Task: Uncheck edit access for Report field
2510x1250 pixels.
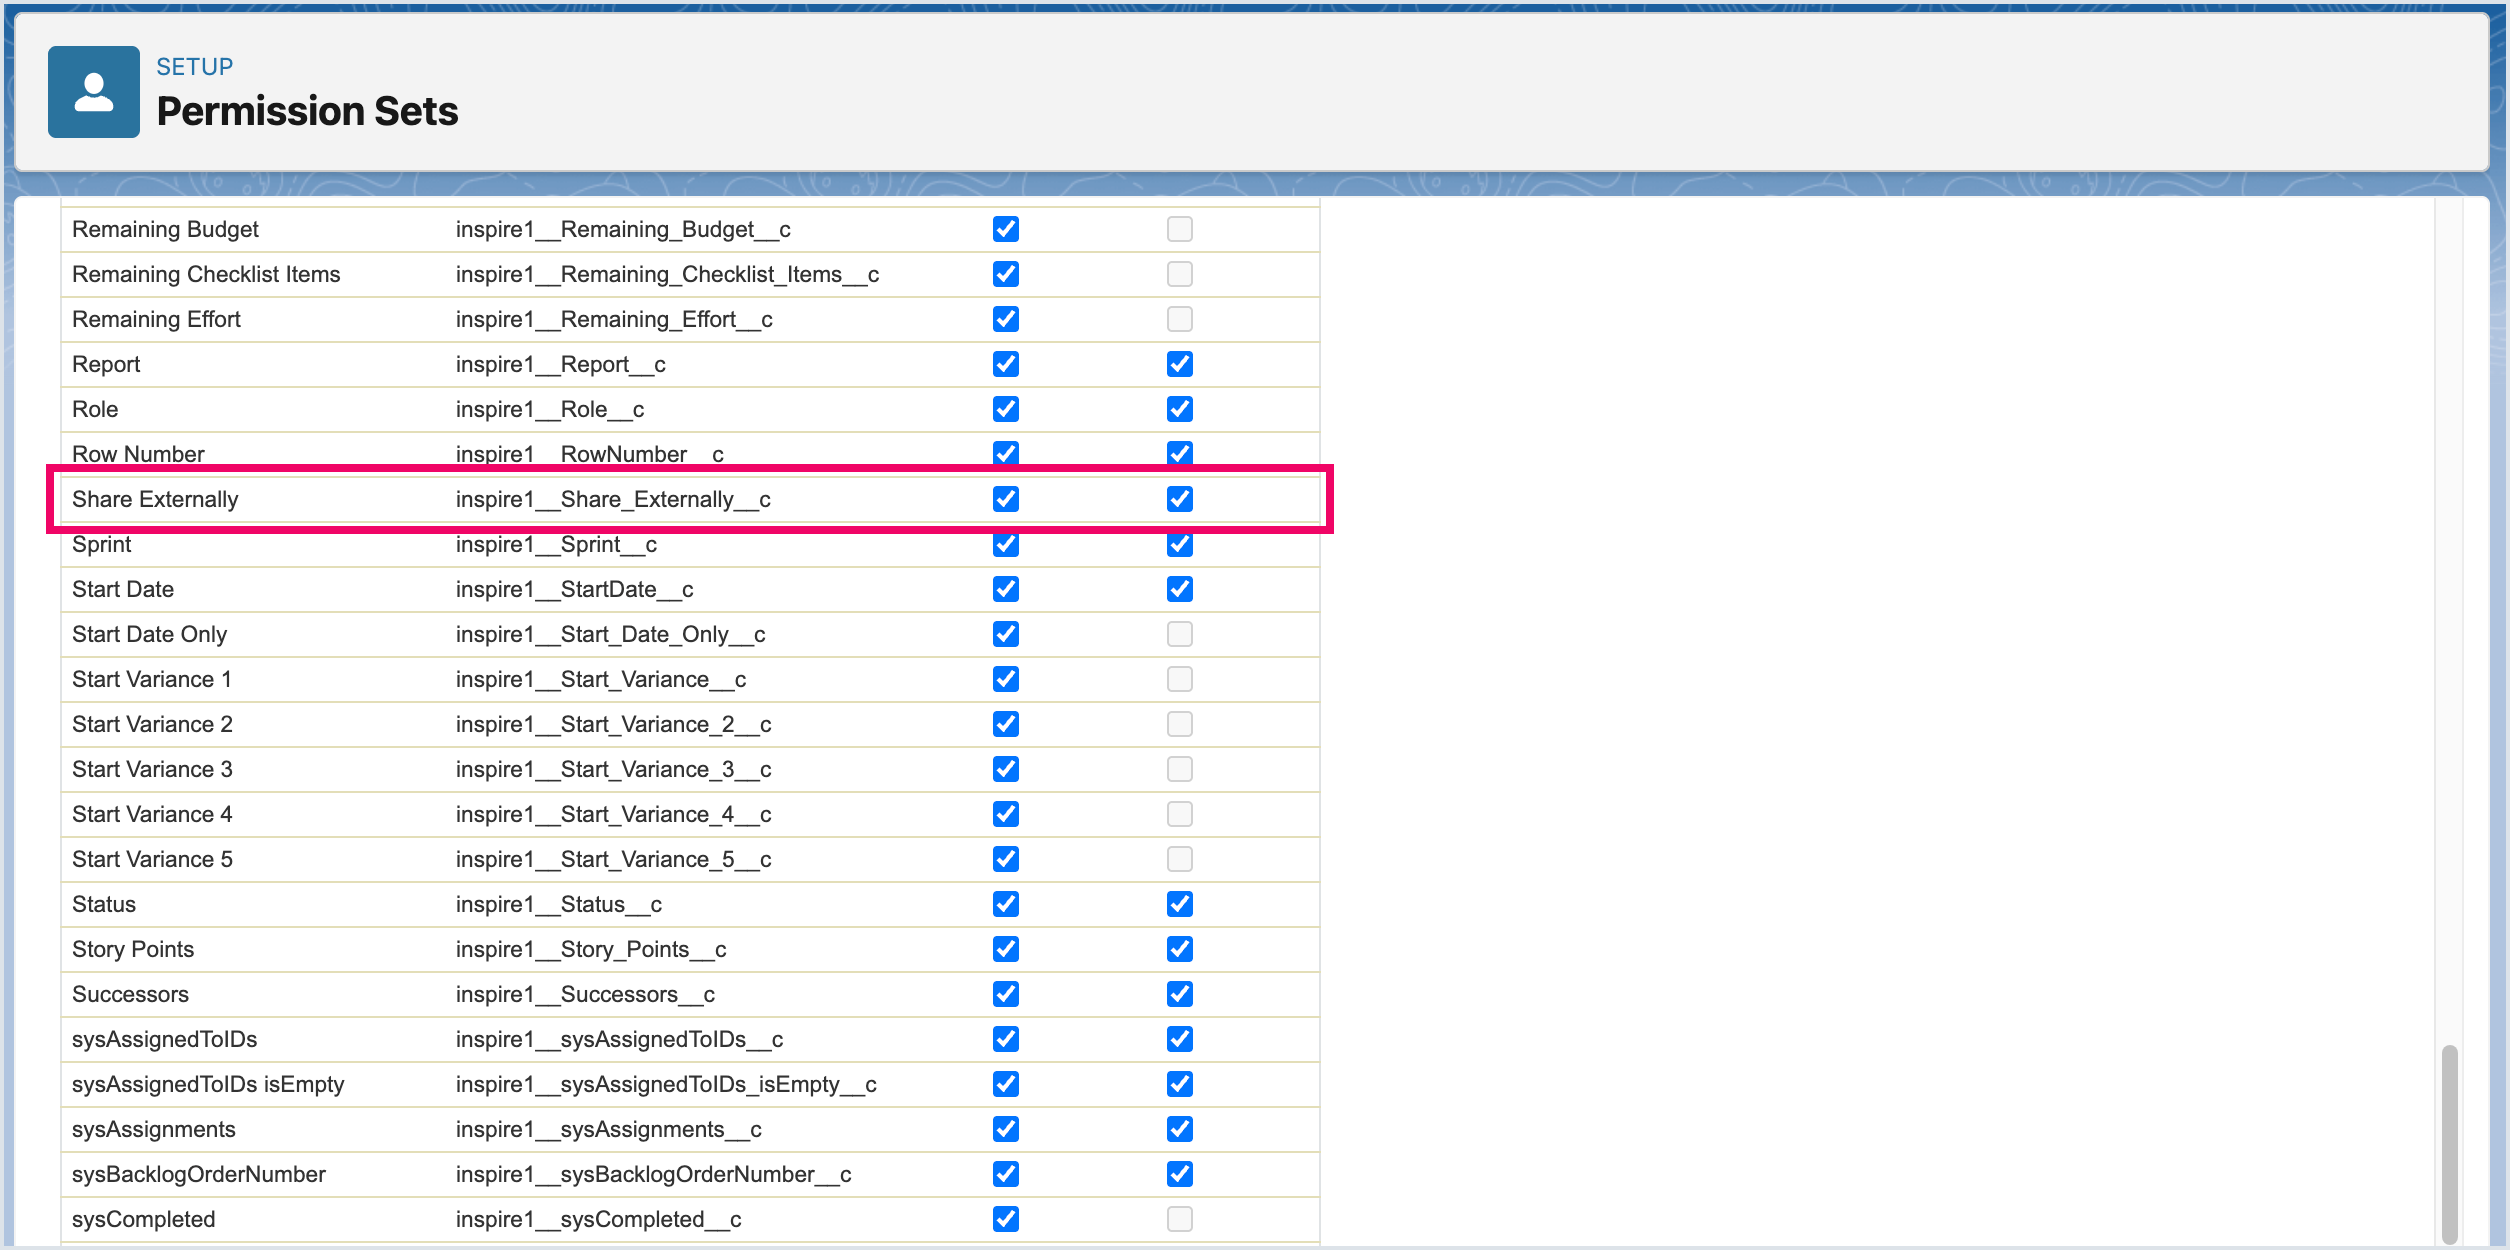Action: (x=1179, y=364)
